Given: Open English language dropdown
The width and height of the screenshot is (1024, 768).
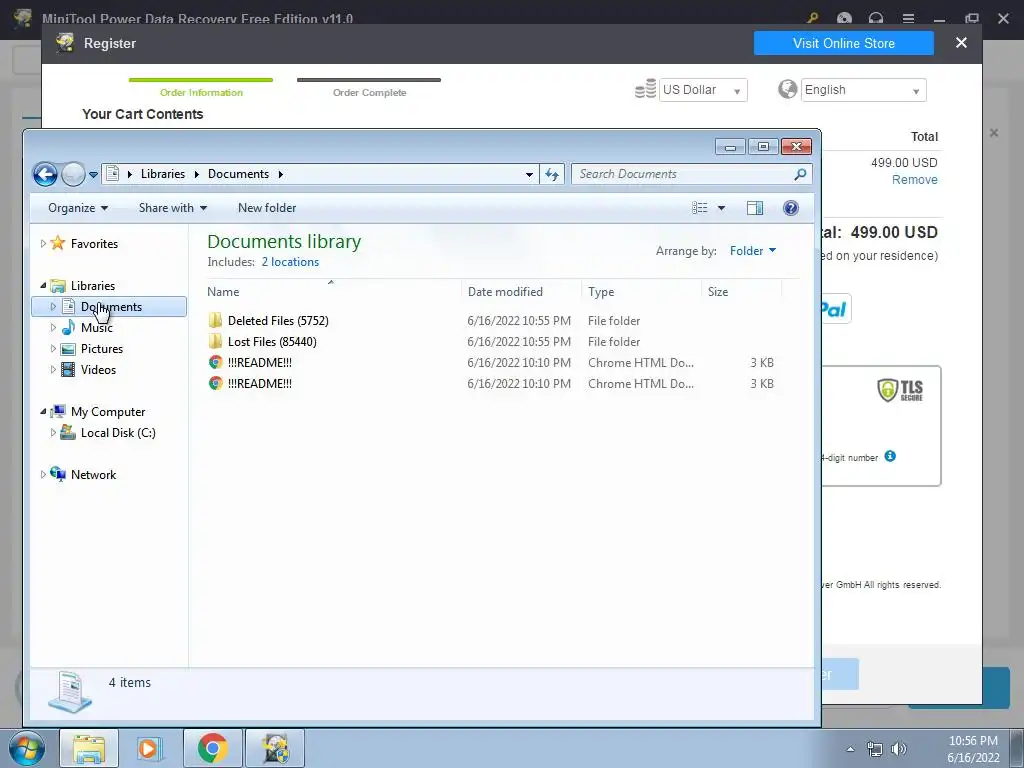Looking at the screenshot, I should (863, 90).
